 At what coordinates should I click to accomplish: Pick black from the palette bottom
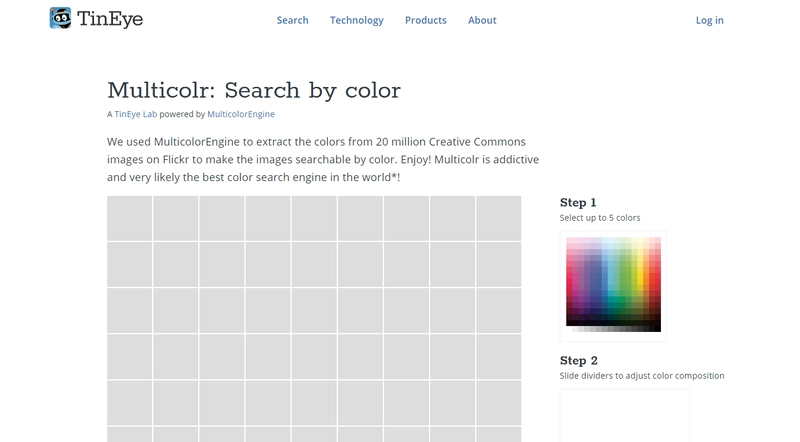pos(658,329)
